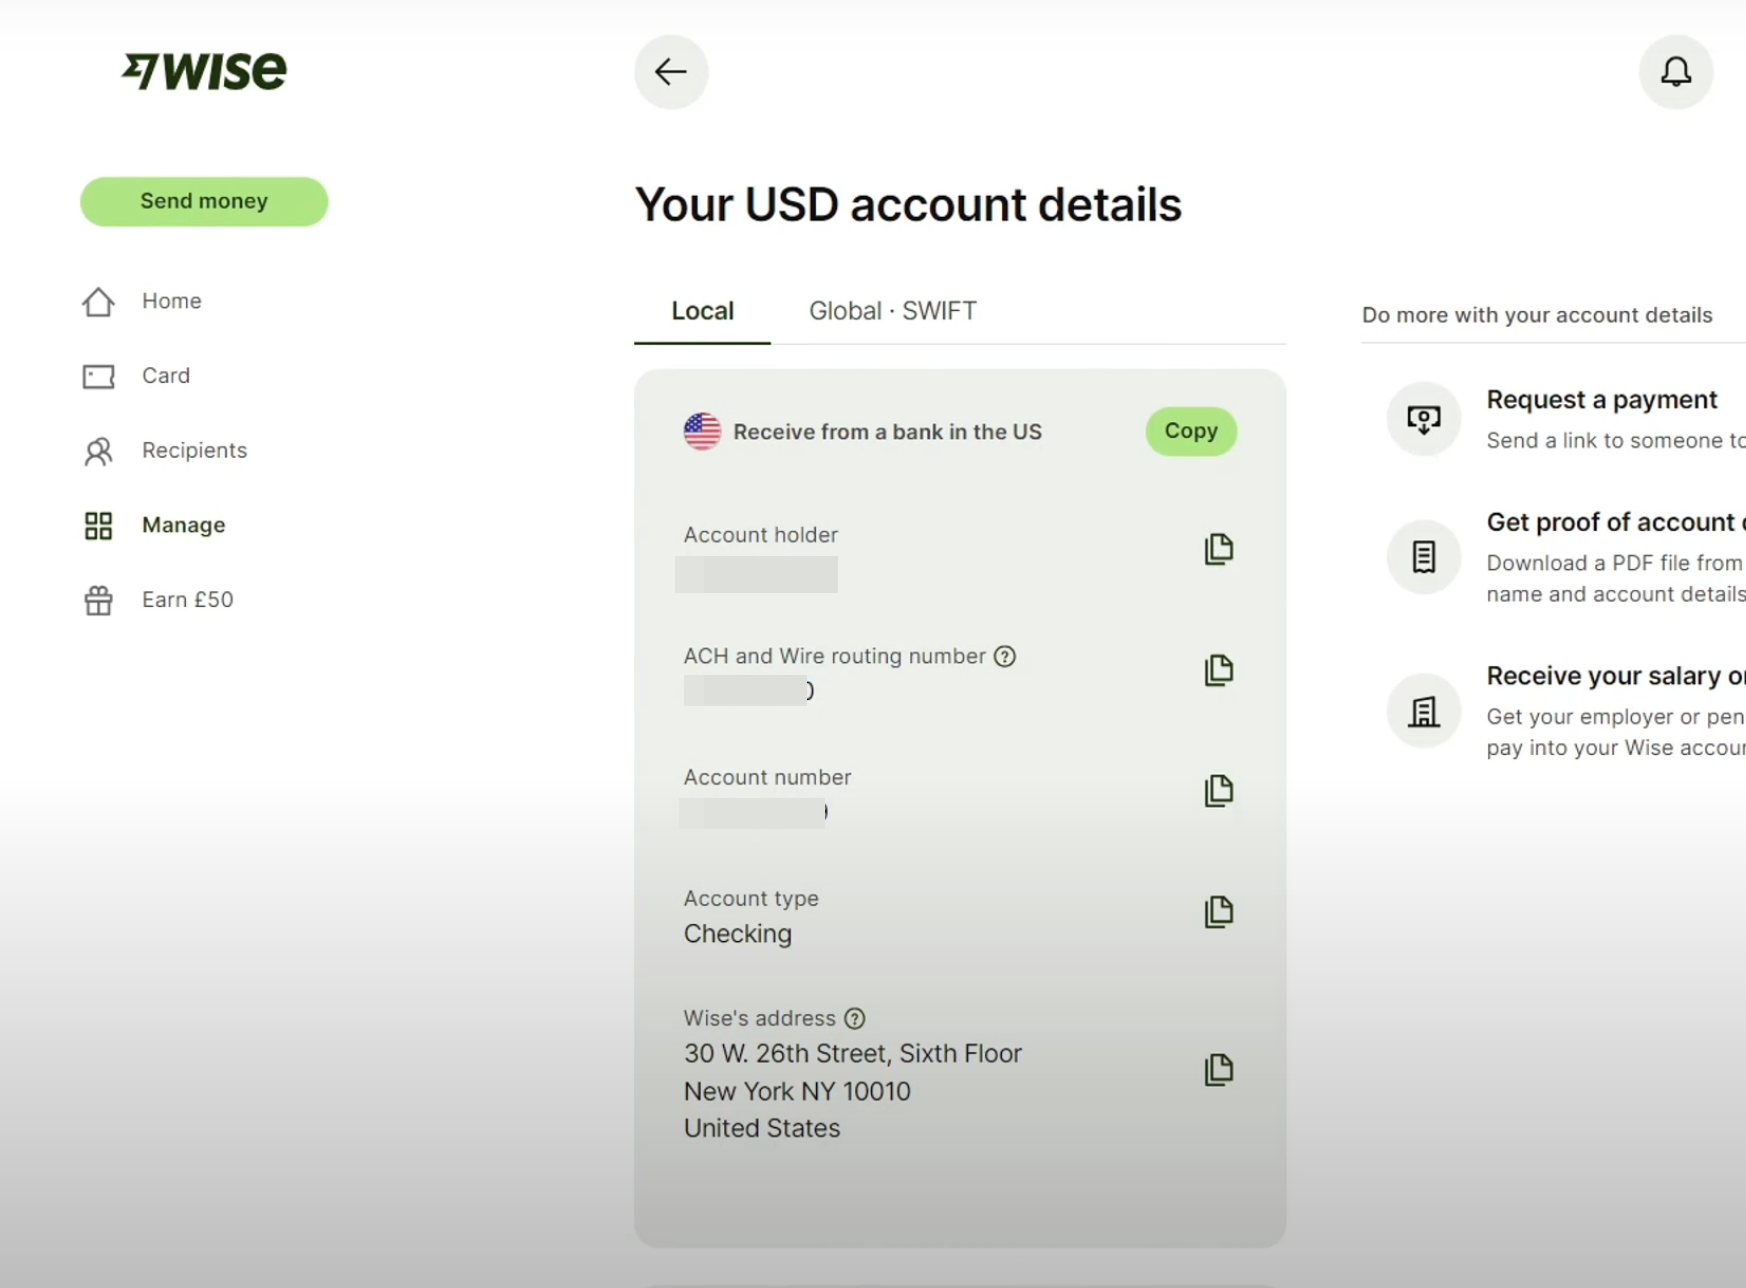Open Recipients in the sidebar

point(193,450)
